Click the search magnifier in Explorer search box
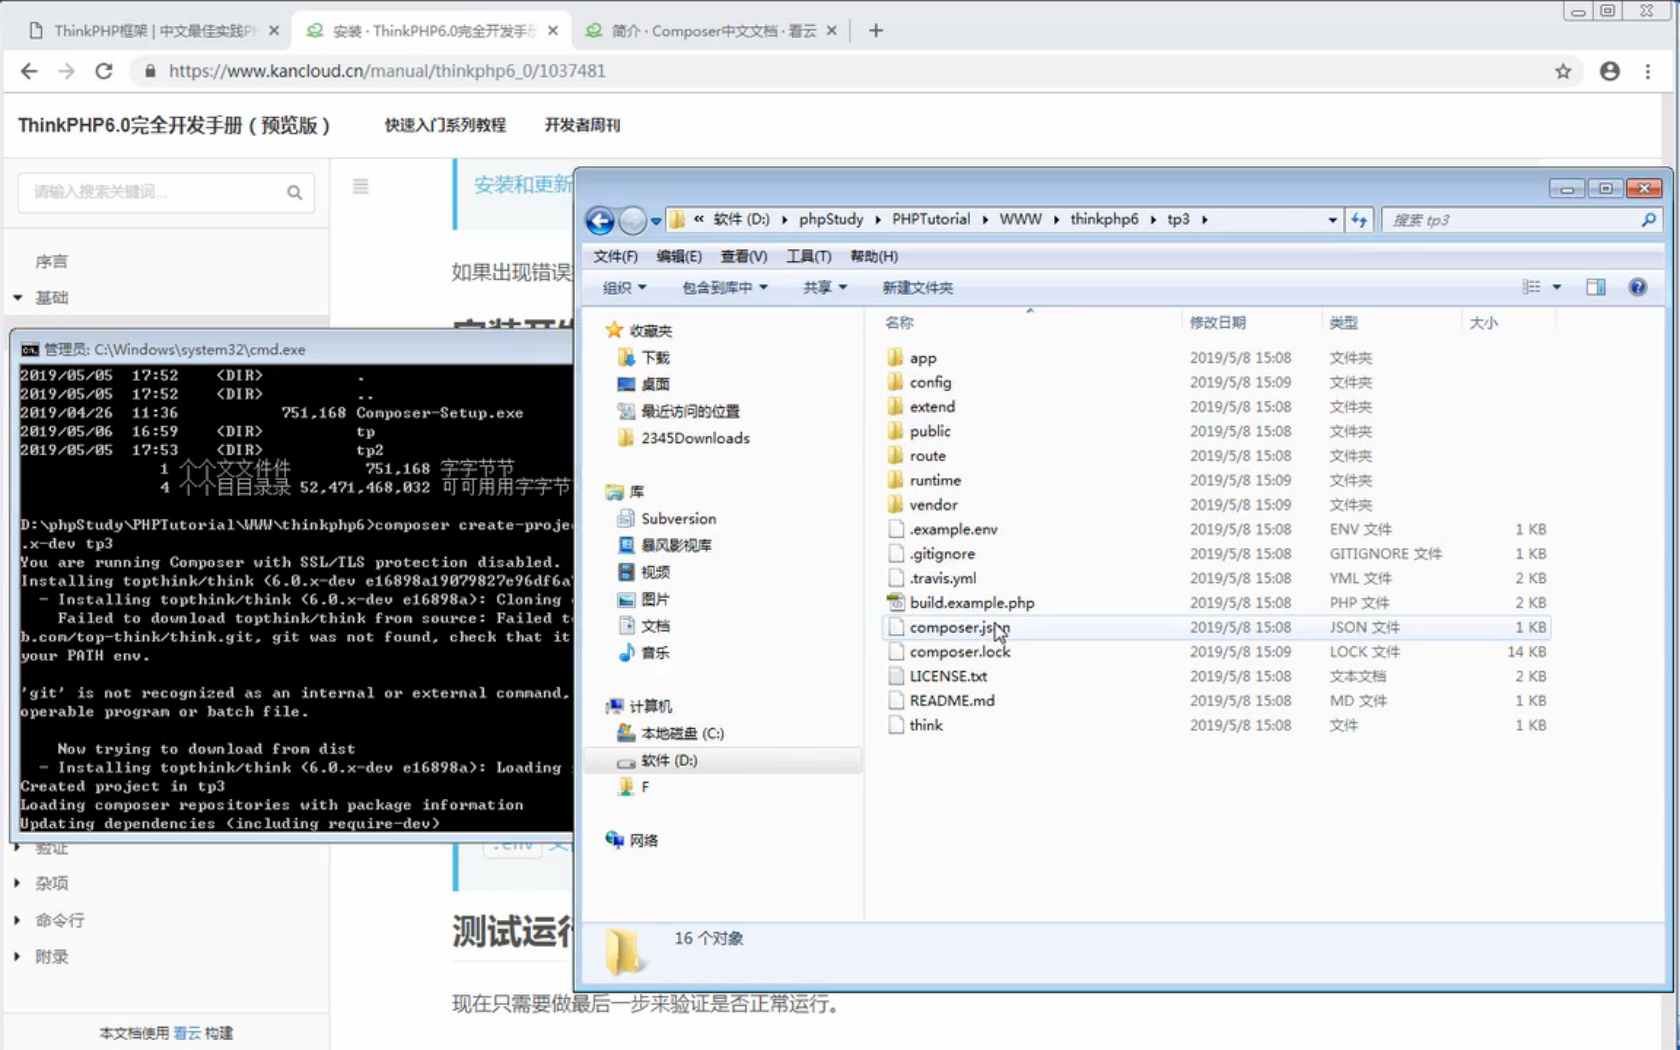Image resolution: width=1680 pixels, height=1050 pixels. (1648, 220)
